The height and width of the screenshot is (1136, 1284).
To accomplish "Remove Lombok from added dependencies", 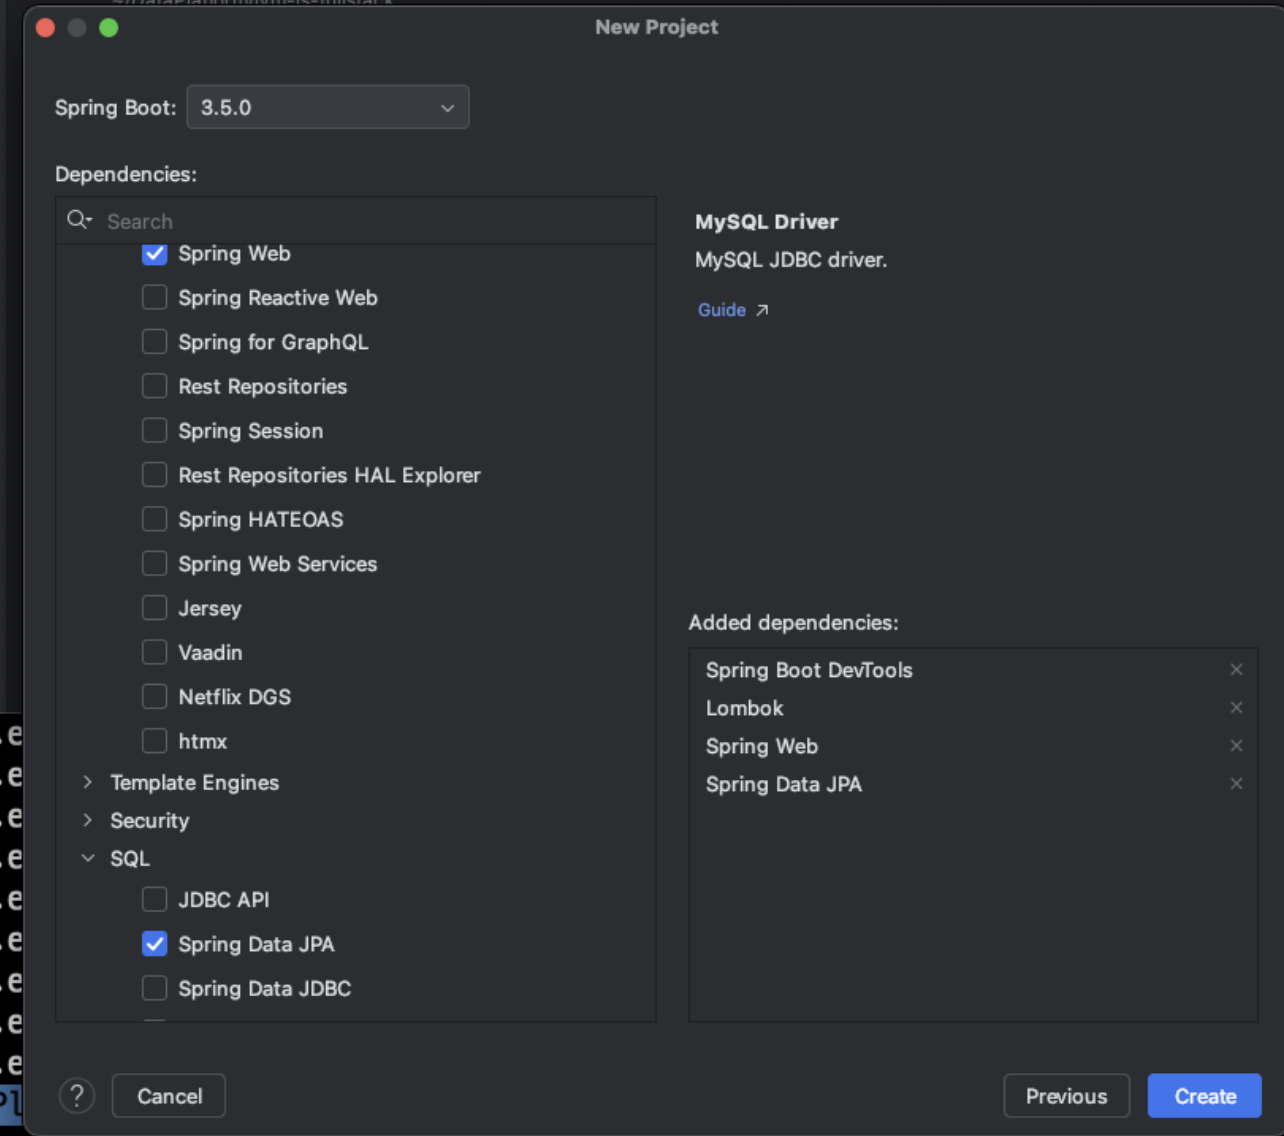I will click(1236, 708).
